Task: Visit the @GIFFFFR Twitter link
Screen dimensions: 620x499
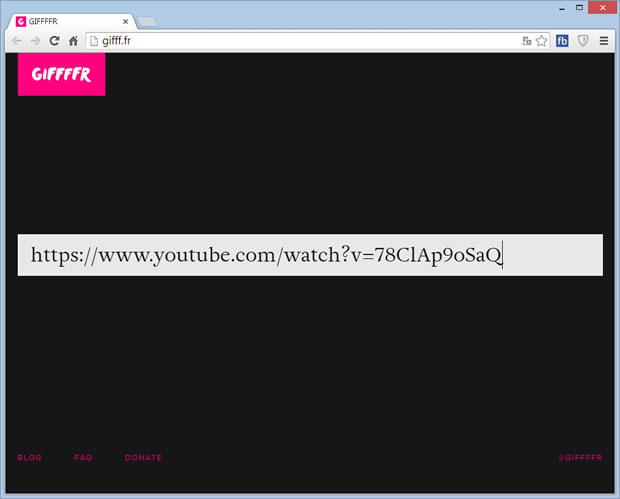Action: pyautogui.click(x=580, y=457)
